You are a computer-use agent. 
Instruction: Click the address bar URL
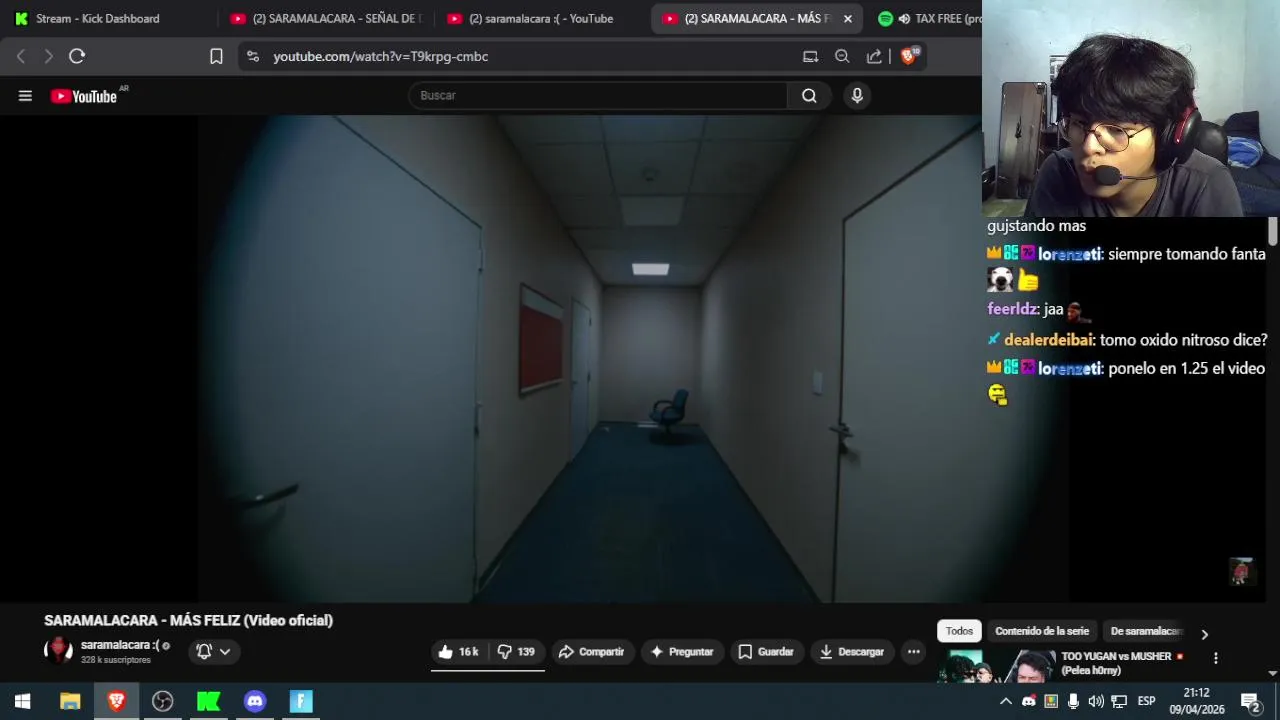click(381, 56)
